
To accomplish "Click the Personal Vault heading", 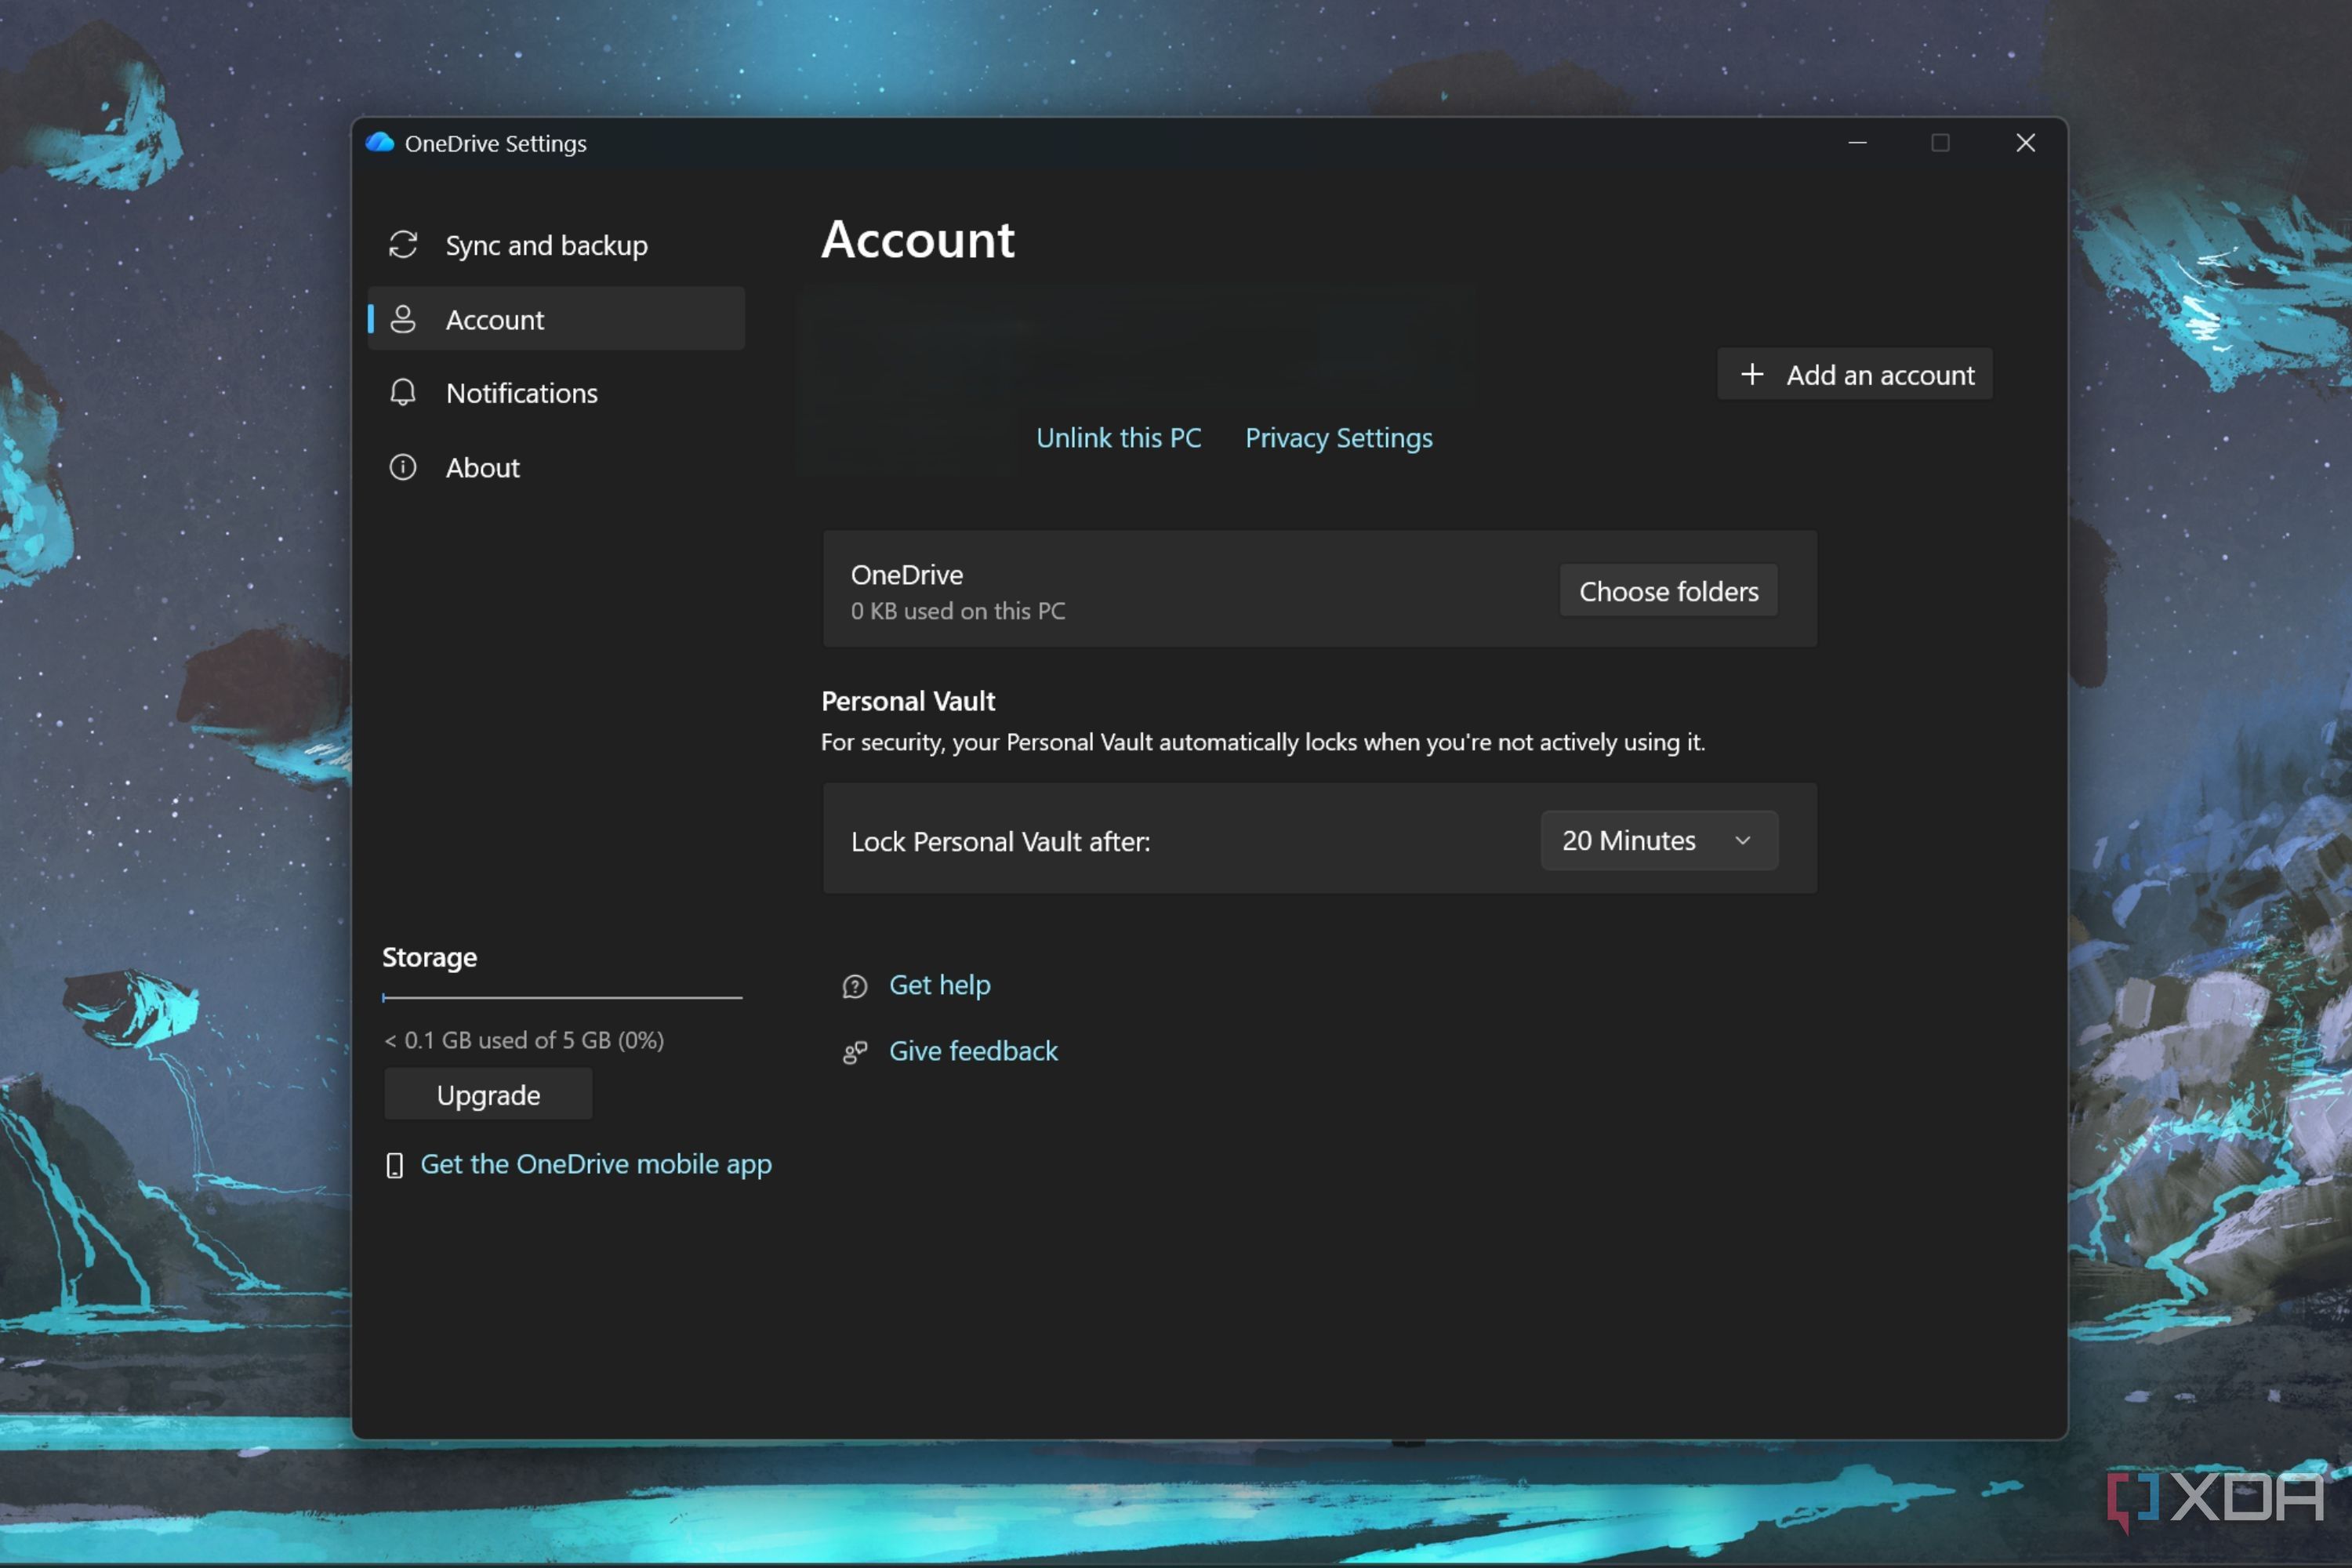I will [908, 701].
